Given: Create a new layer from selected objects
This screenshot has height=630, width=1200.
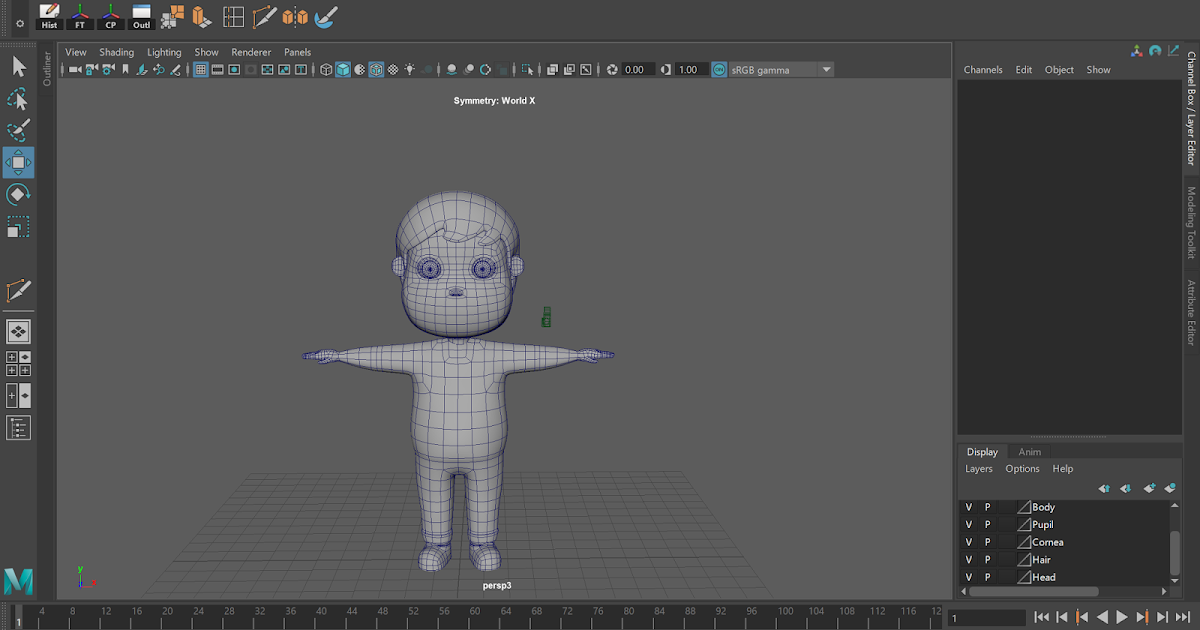Looking at the screenshot, I should [1169, 489].
